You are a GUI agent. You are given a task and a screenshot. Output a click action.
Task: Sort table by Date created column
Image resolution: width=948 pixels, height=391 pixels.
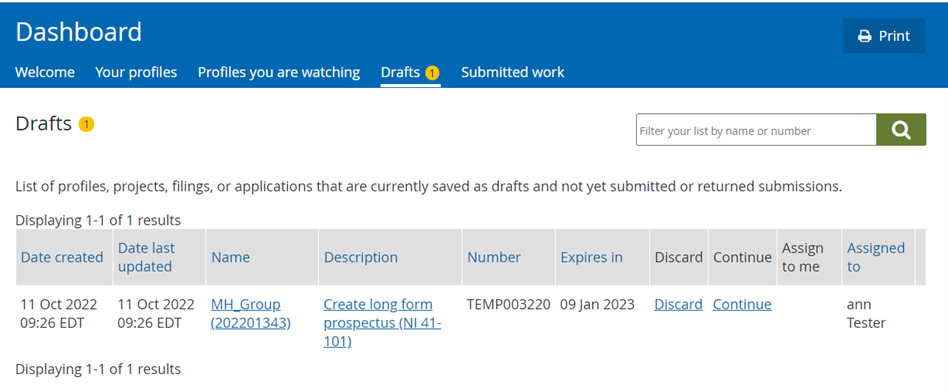[62, 257]
